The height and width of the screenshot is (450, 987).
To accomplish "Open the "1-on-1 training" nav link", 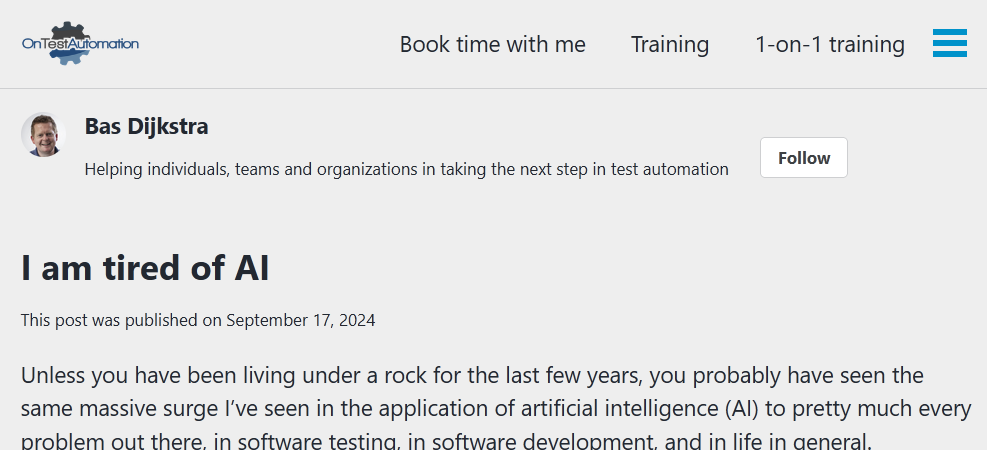I will (830, 44).
